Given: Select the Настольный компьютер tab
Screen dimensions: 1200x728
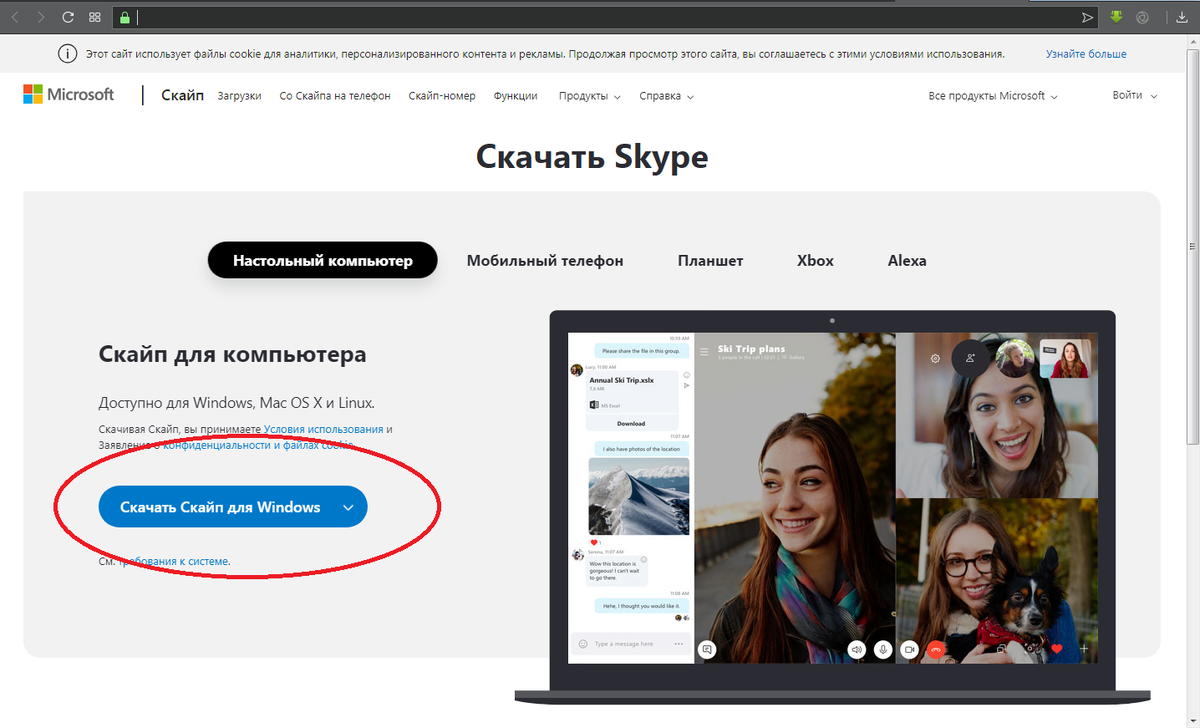Looking at the screenshot, I should click(323, 260).
